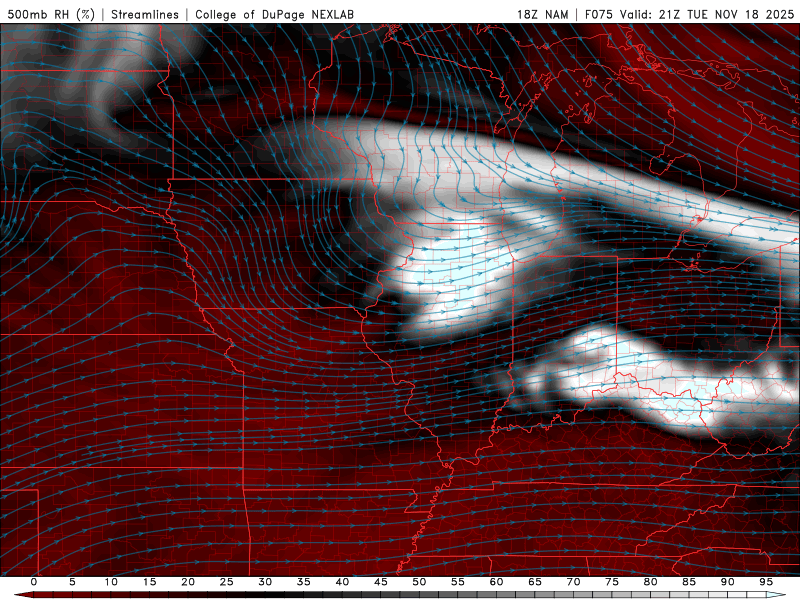This screenshot has width=800, height=600.
Task: Select the "Streamlines" header label
Action: pyautogui.click(x=145, y=14)
